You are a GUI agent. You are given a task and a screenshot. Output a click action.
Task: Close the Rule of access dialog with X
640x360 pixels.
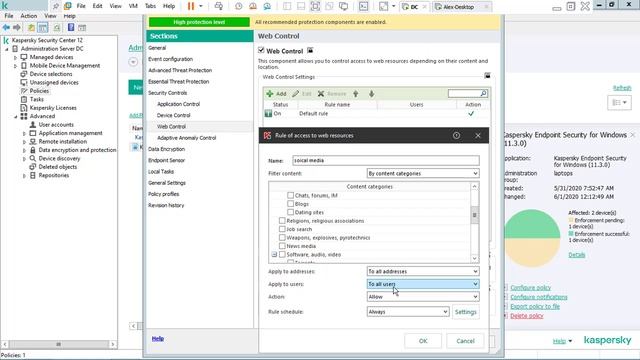pyautogui.click(x=478, y=136)
